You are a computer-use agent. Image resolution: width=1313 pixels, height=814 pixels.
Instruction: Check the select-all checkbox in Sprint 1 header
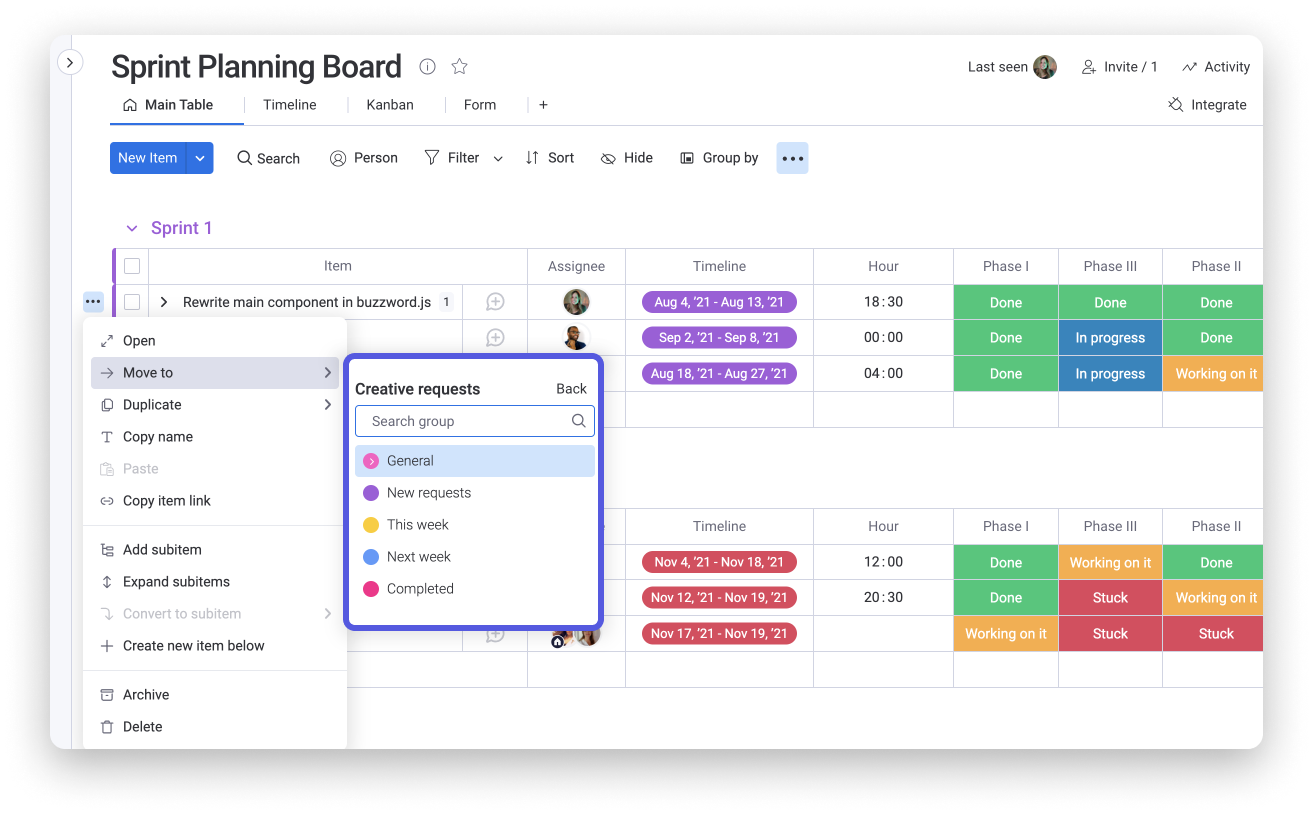pos(132,266)
